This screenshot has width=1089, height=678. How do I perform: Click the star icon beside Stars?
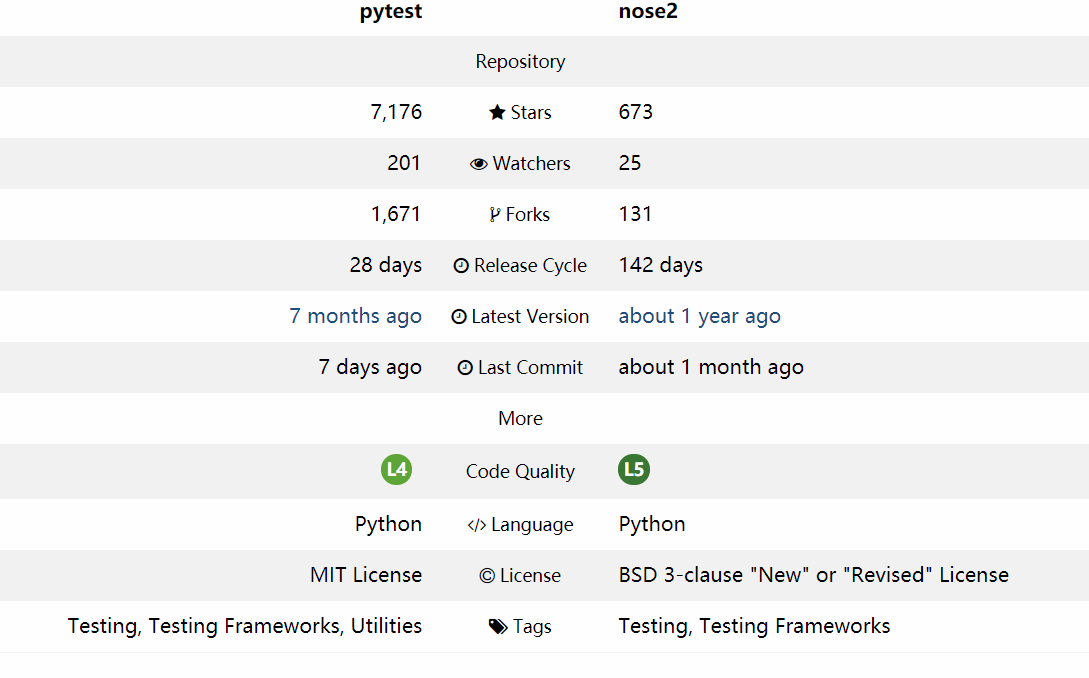click(x=497, y=113)
